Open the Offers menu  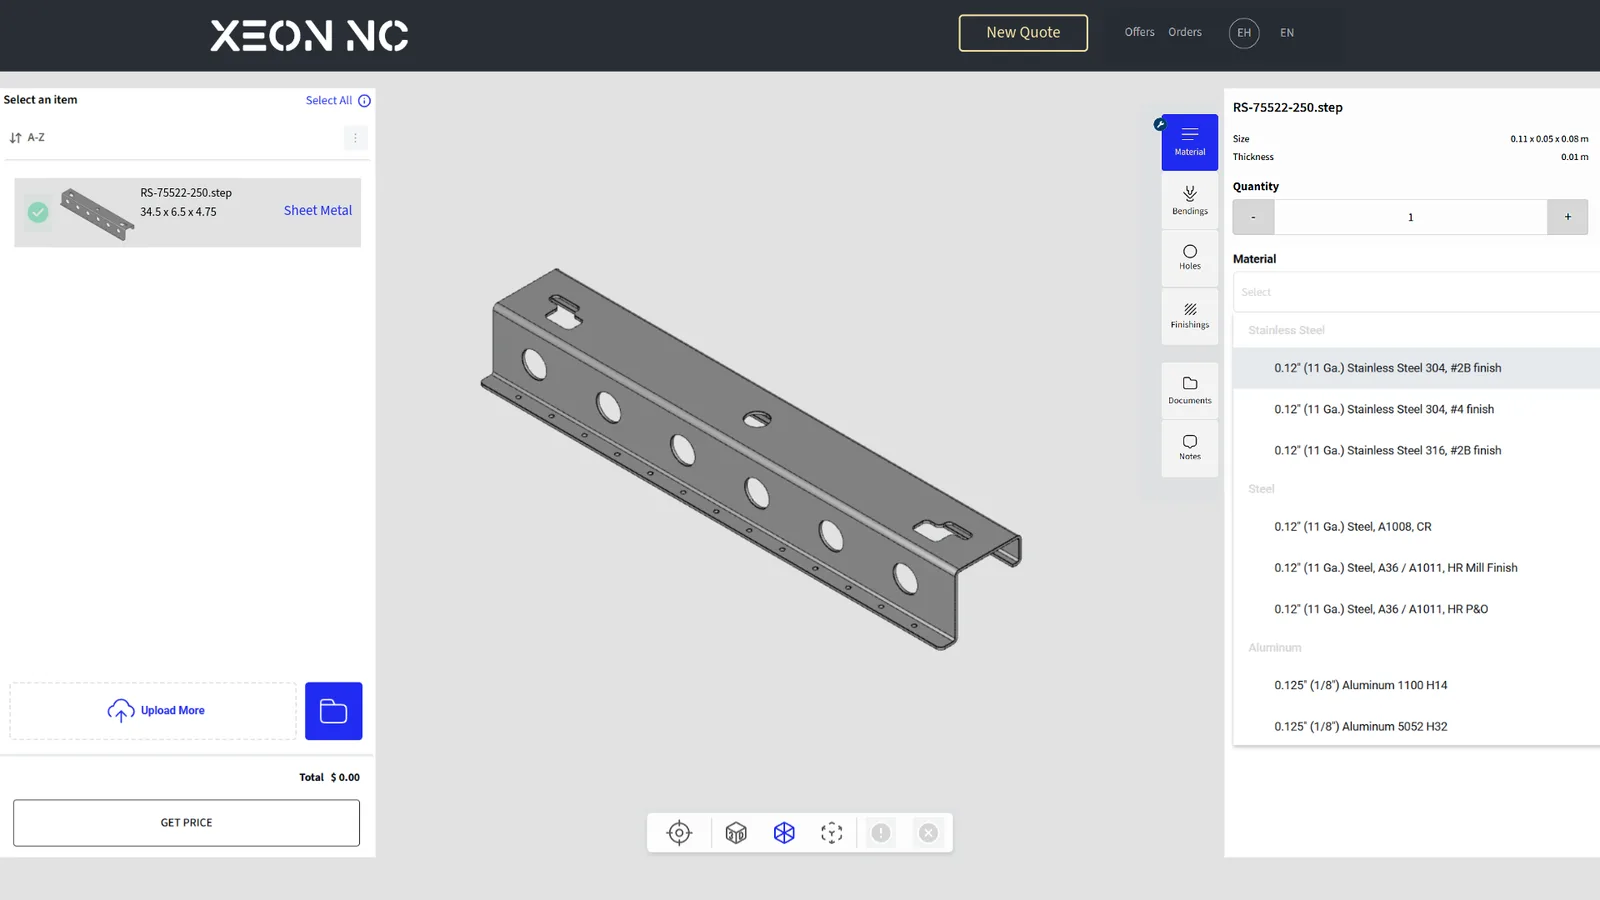(x=1139, y=32)
